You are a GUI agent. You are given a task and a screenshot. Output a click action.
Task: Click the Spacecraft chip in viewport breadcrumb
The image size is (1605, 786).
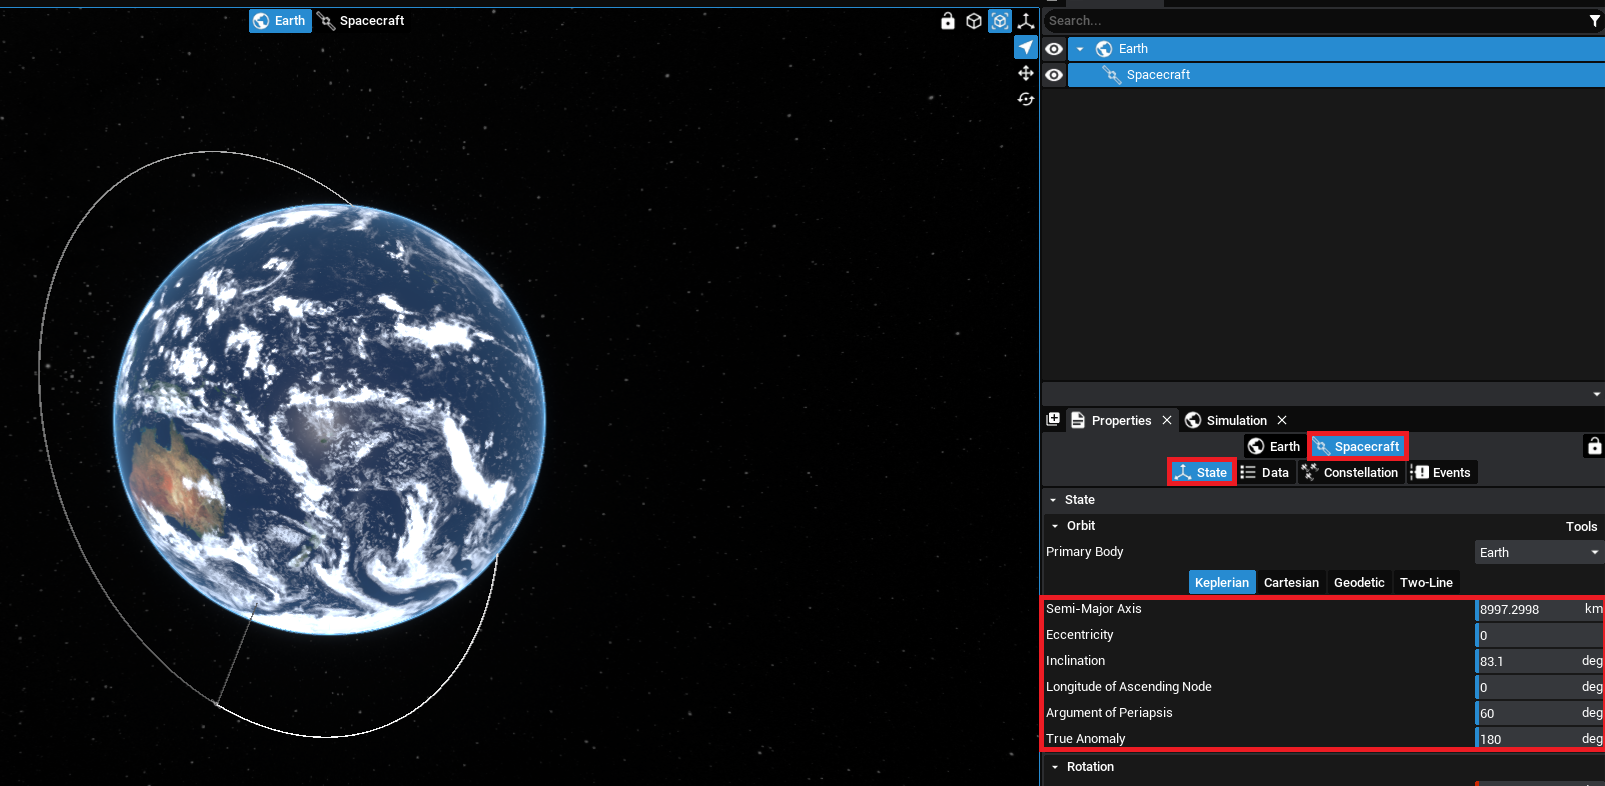click(361, 21)
